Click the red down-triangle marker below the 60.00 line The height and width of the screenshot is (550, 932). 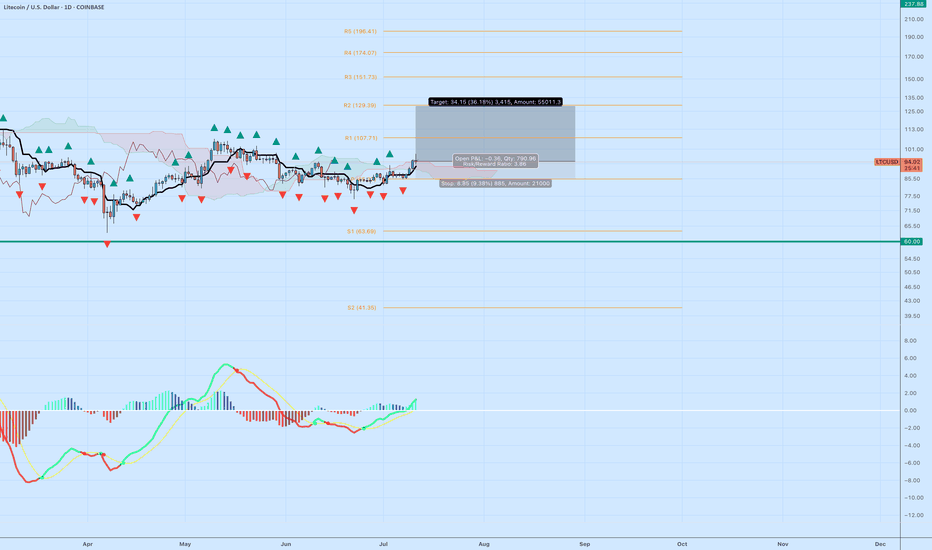pyautogui.click(x=107, y=244)
